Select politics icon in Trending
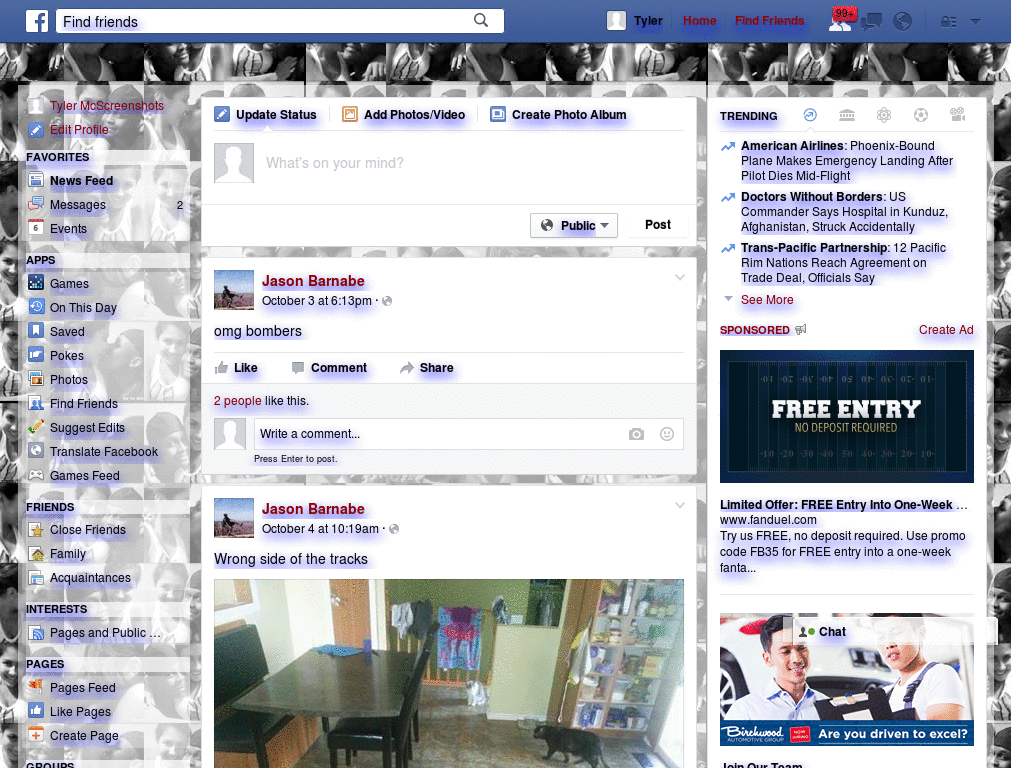1024x768 pixels. tap(847, 116)
